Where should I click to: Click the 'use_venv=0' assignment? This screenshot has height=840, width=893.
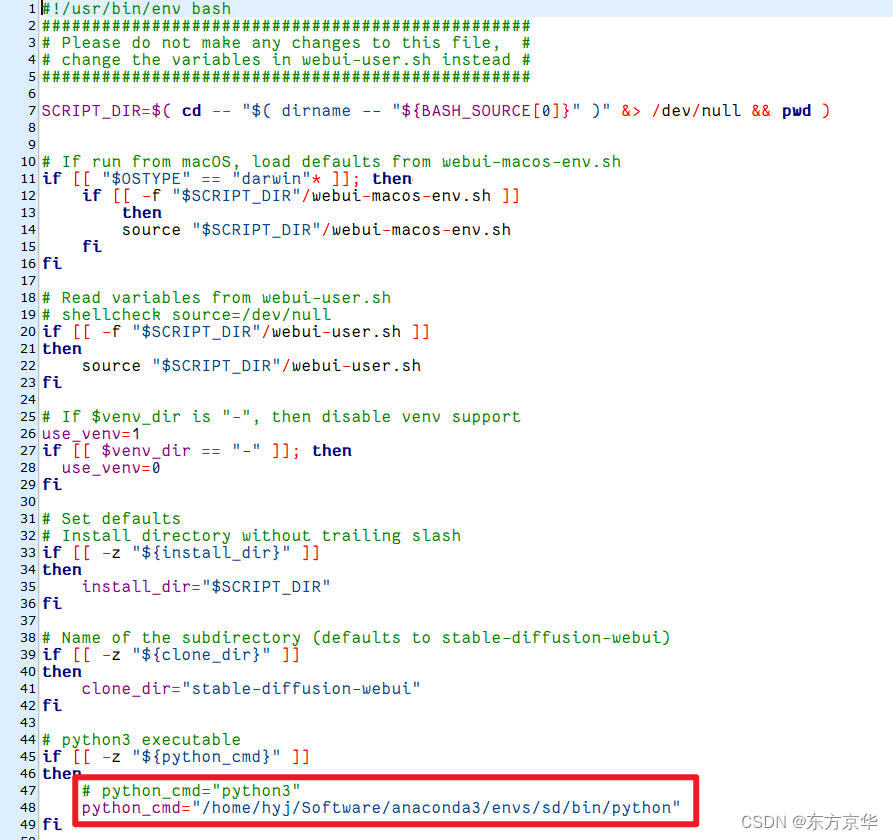coord(111,468)
